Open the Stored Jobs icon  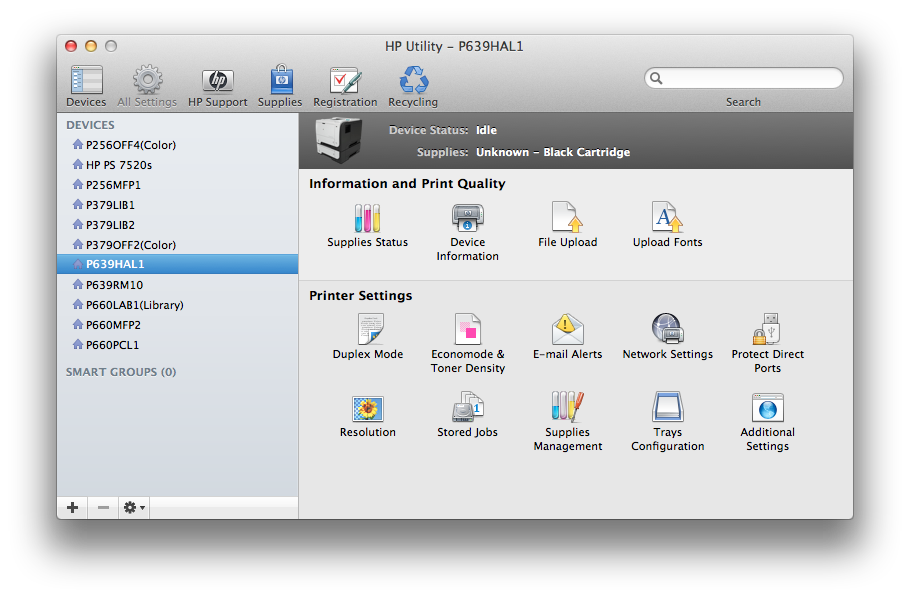click(x=467, y=406)
